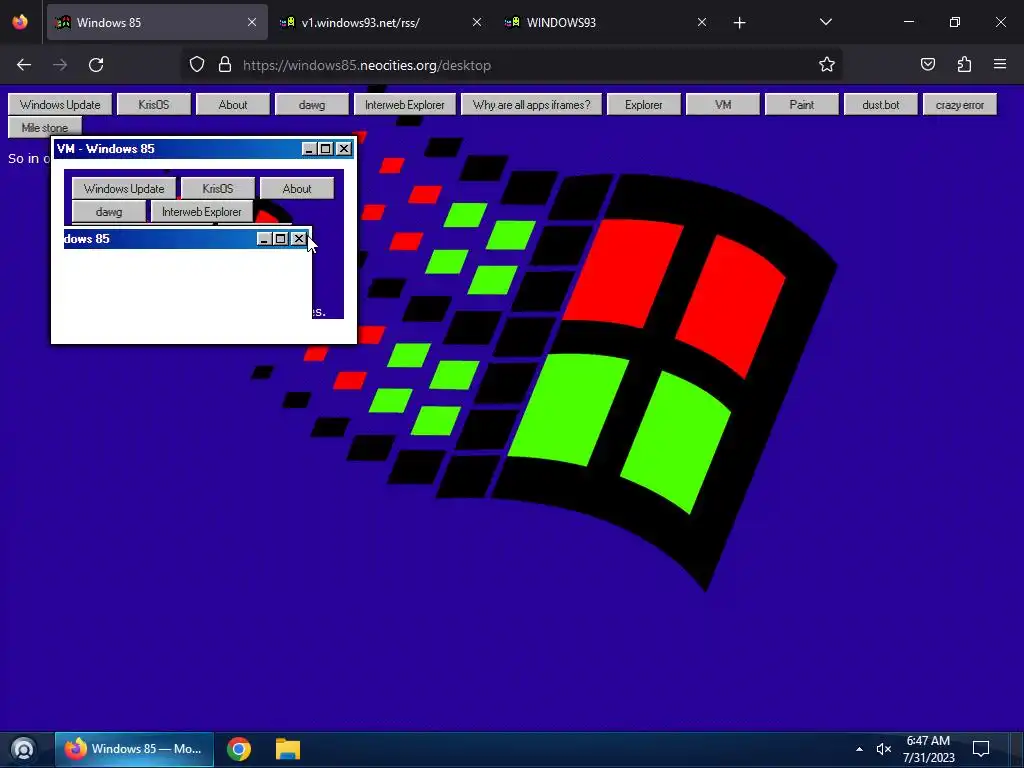1024x768 pixels.
Task: Open Interweb Explorer on the desktop toolbar
Action: tap(404, 104)
